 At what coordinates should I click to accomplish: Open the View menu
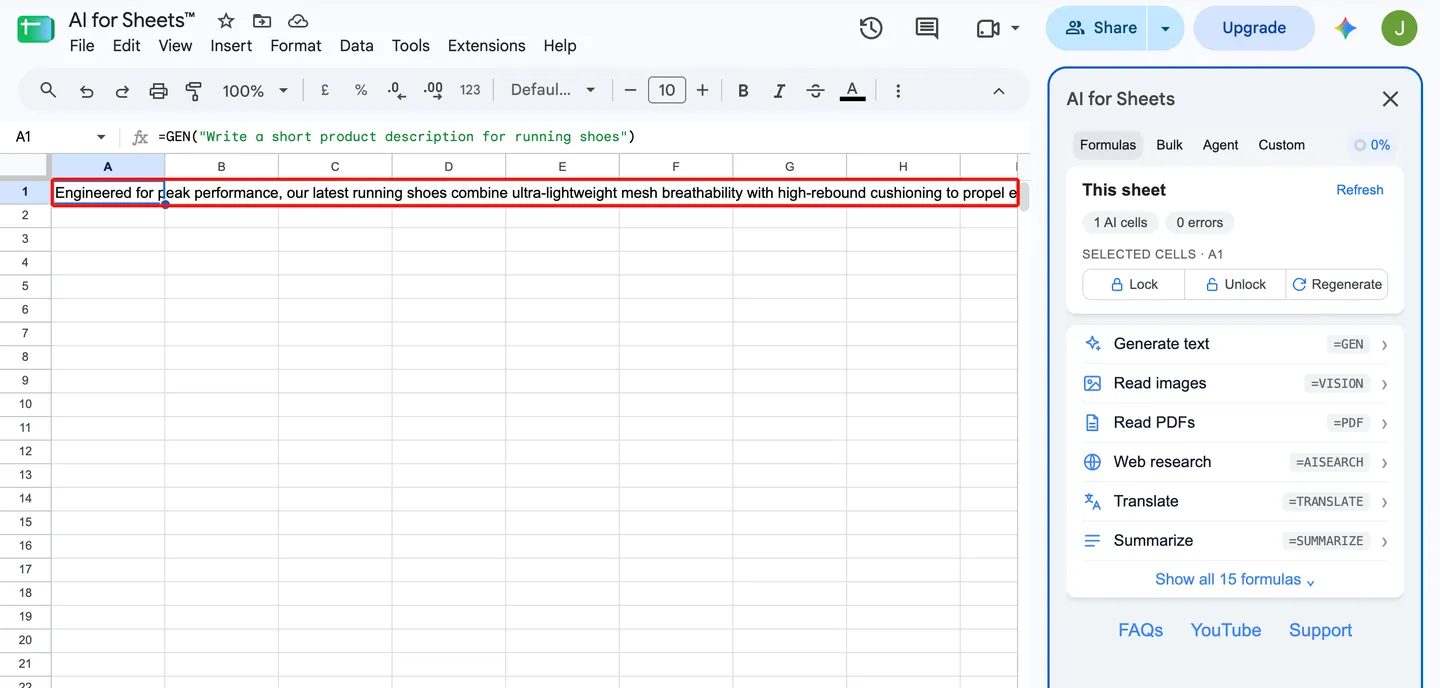click(x=175, y=46)
